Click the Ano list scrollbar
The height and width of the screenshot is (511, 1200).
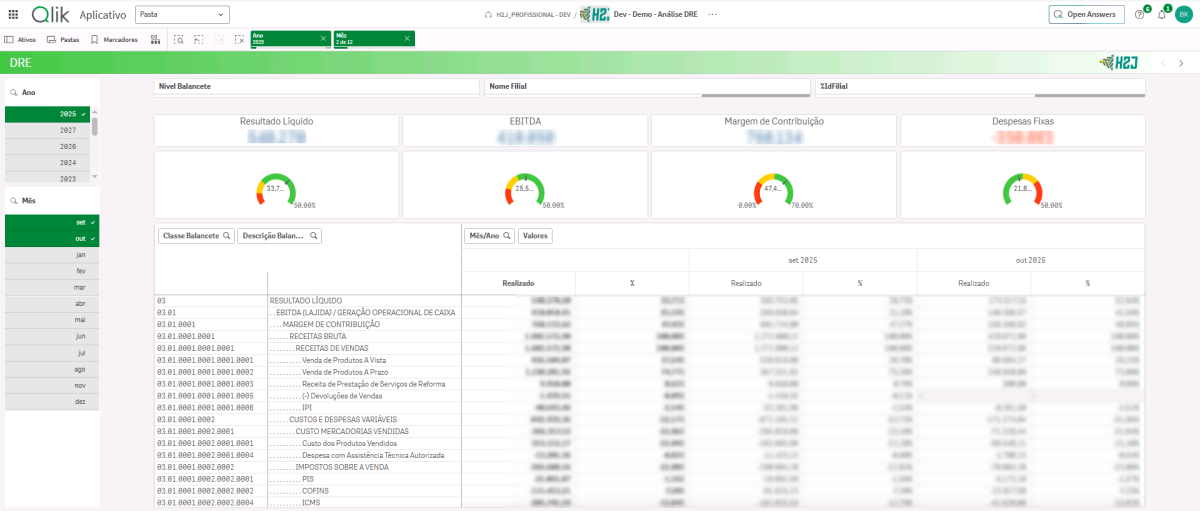(95, 126)
